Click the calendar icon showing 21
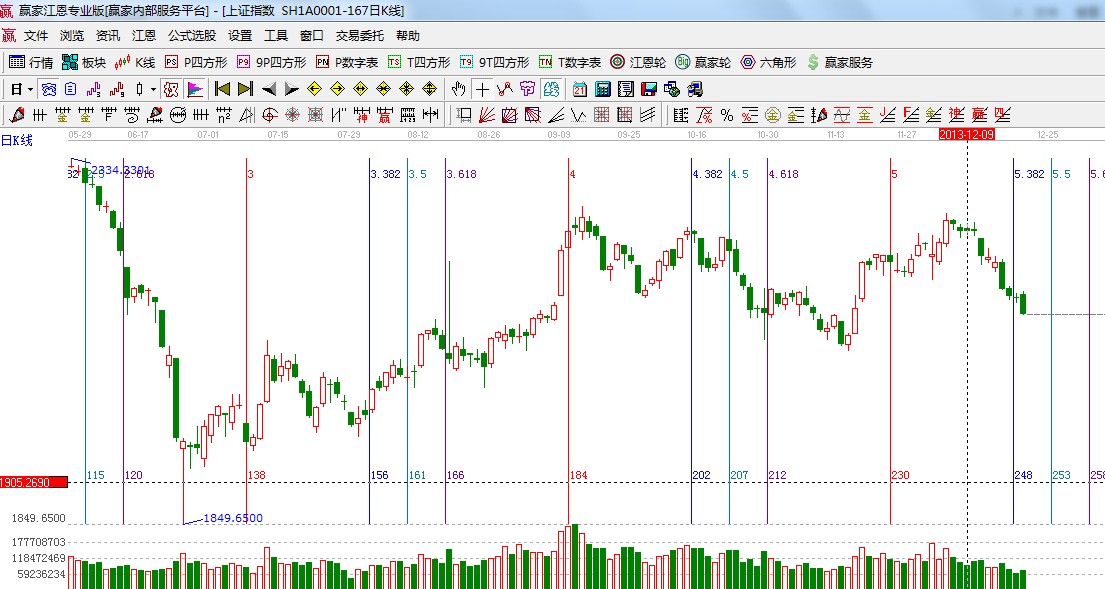 (580, 89)
